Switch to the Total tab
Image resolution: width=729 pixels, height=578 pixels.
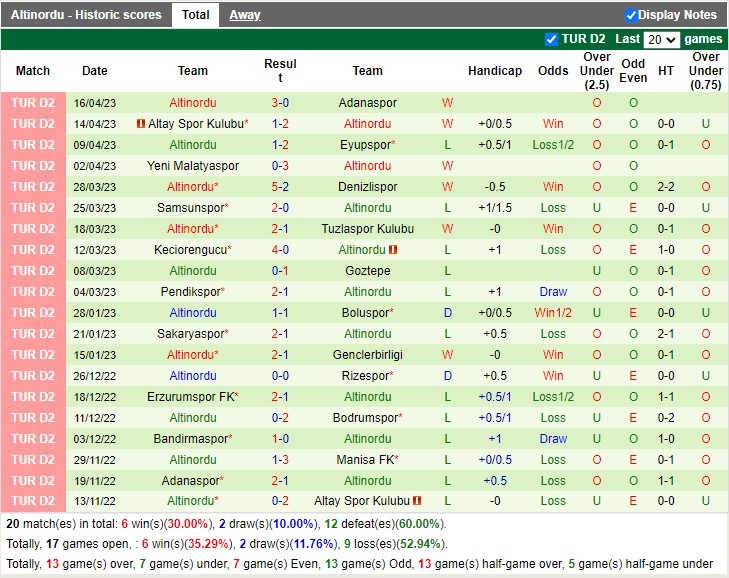point(196,15)
